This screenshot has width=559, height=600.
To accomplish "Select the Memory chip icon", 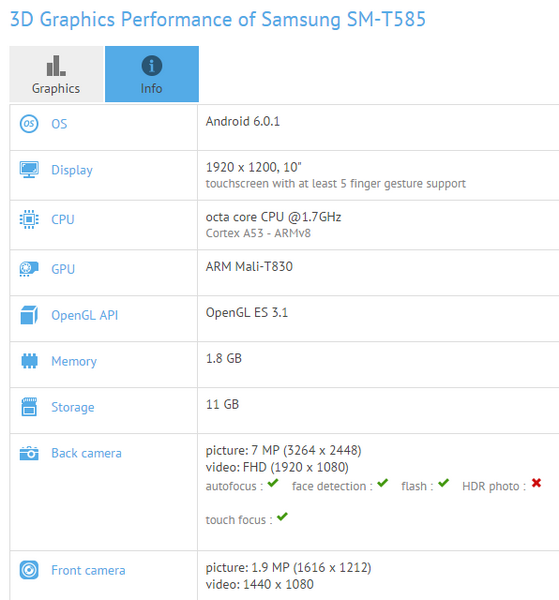I will (29, 361).
